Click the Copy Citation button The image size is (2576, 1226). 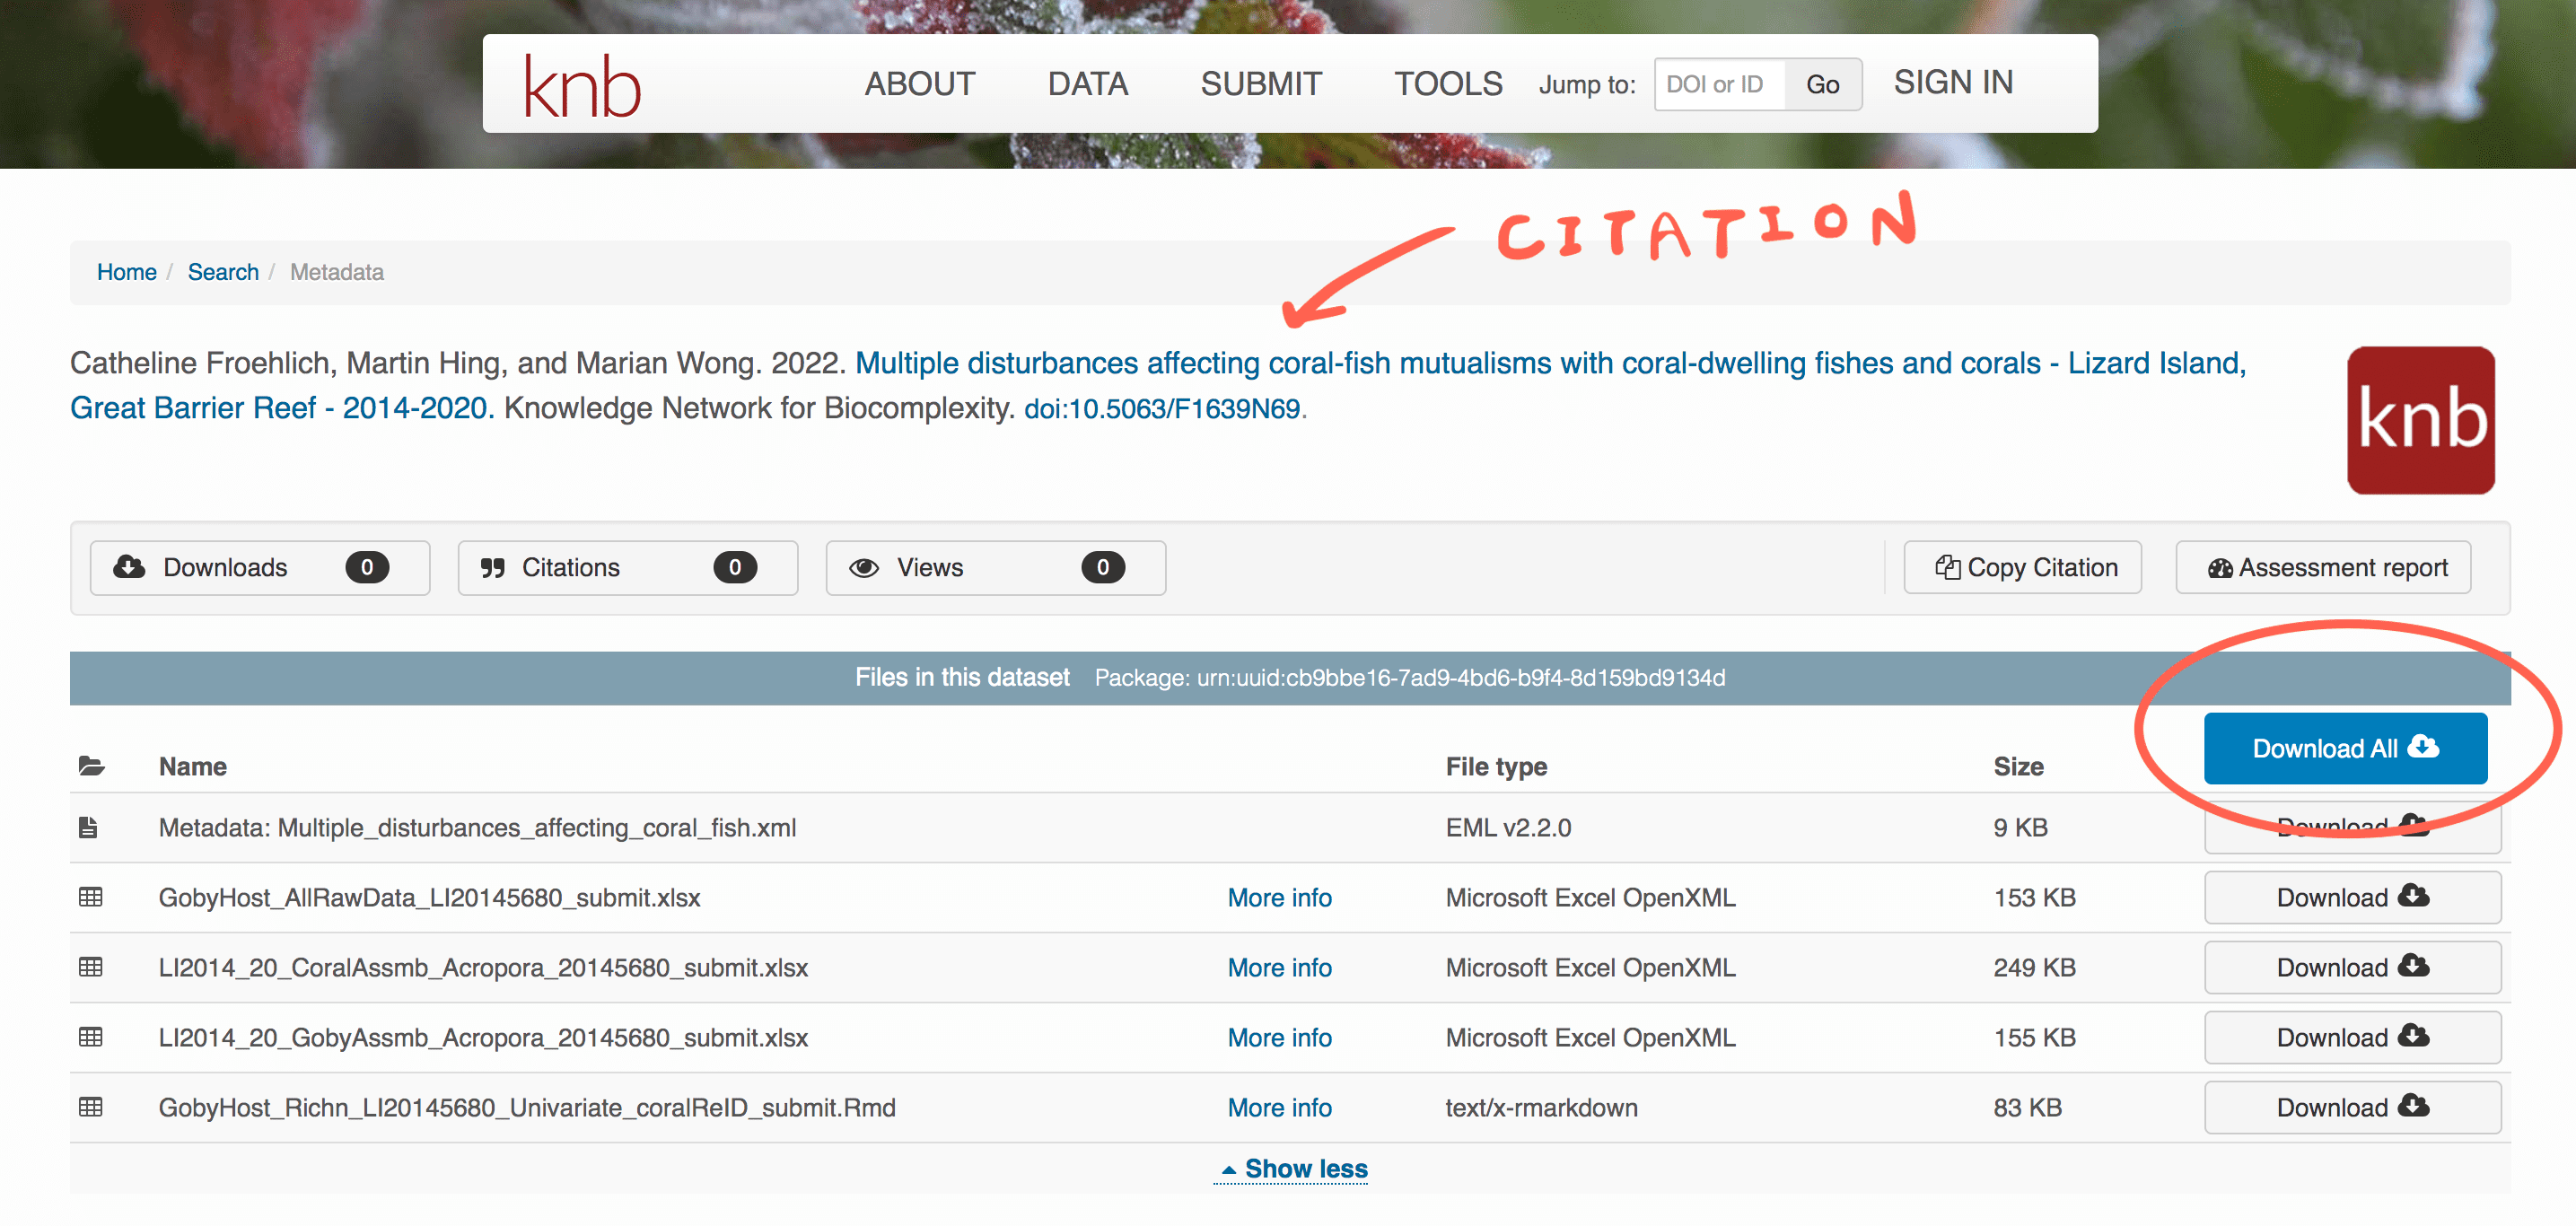pyautogui.click(x=2022, y=567)
